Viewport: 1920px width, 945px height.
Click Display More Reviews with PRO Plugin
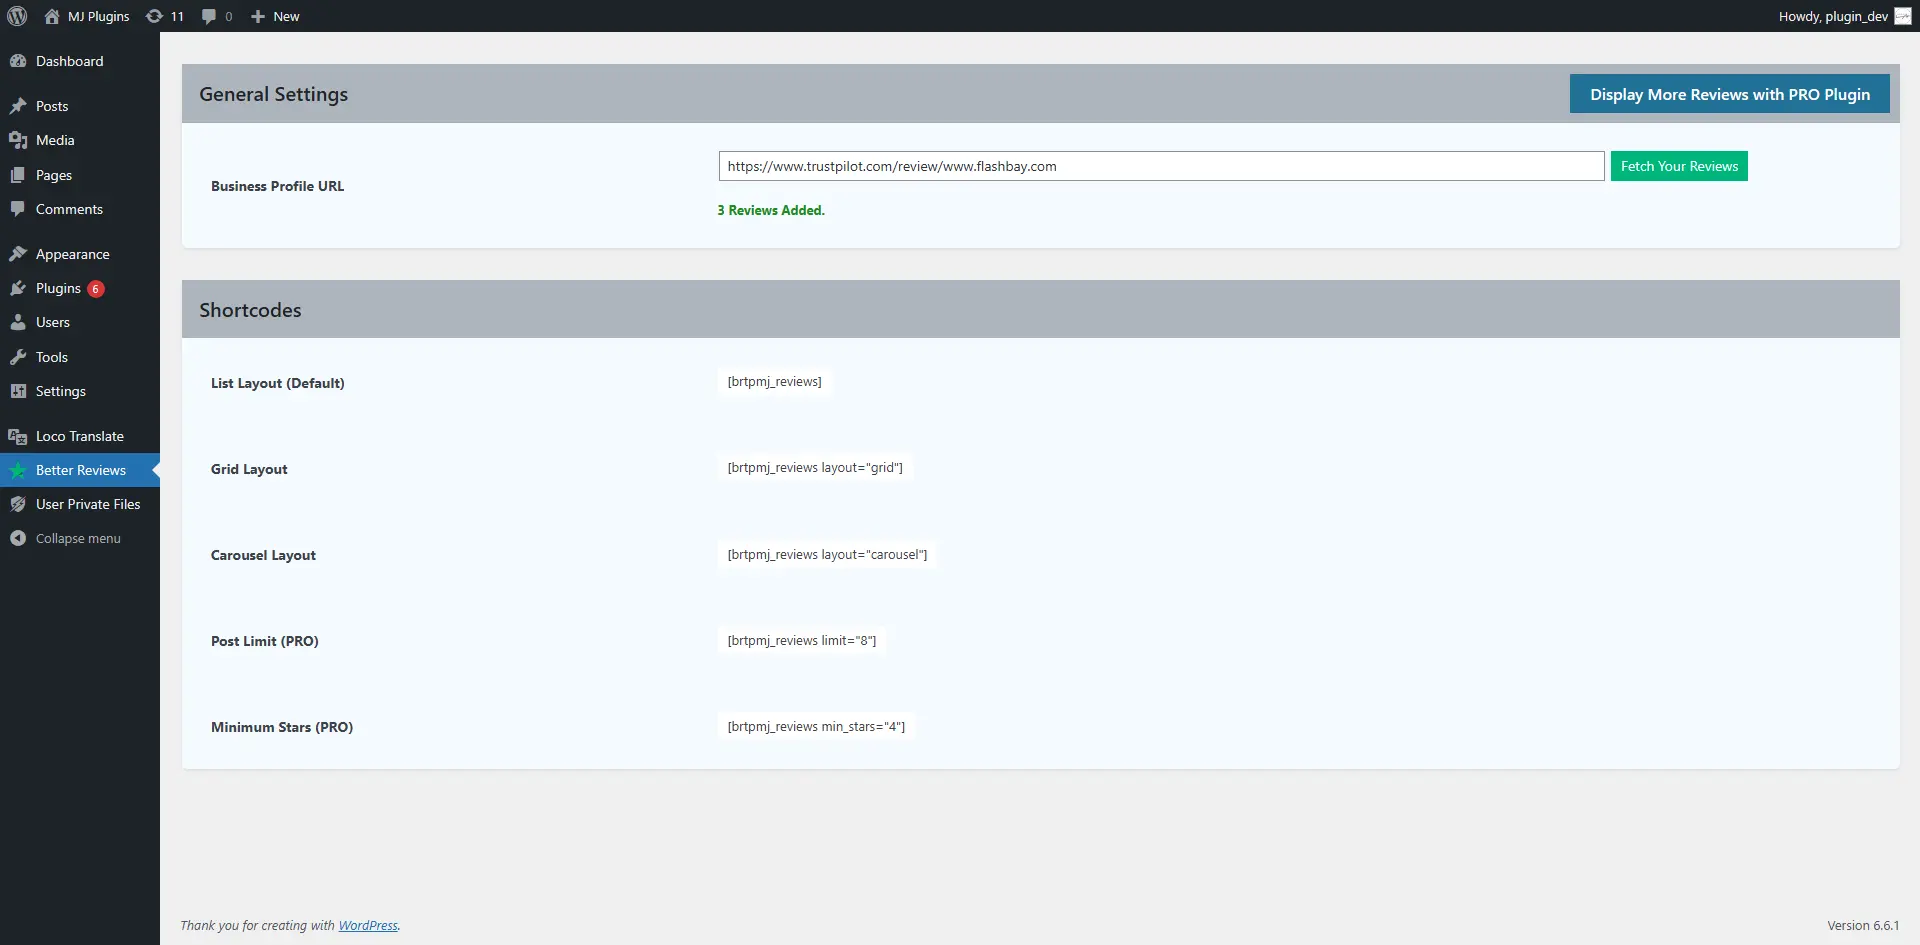click(x=1729, y=94)
